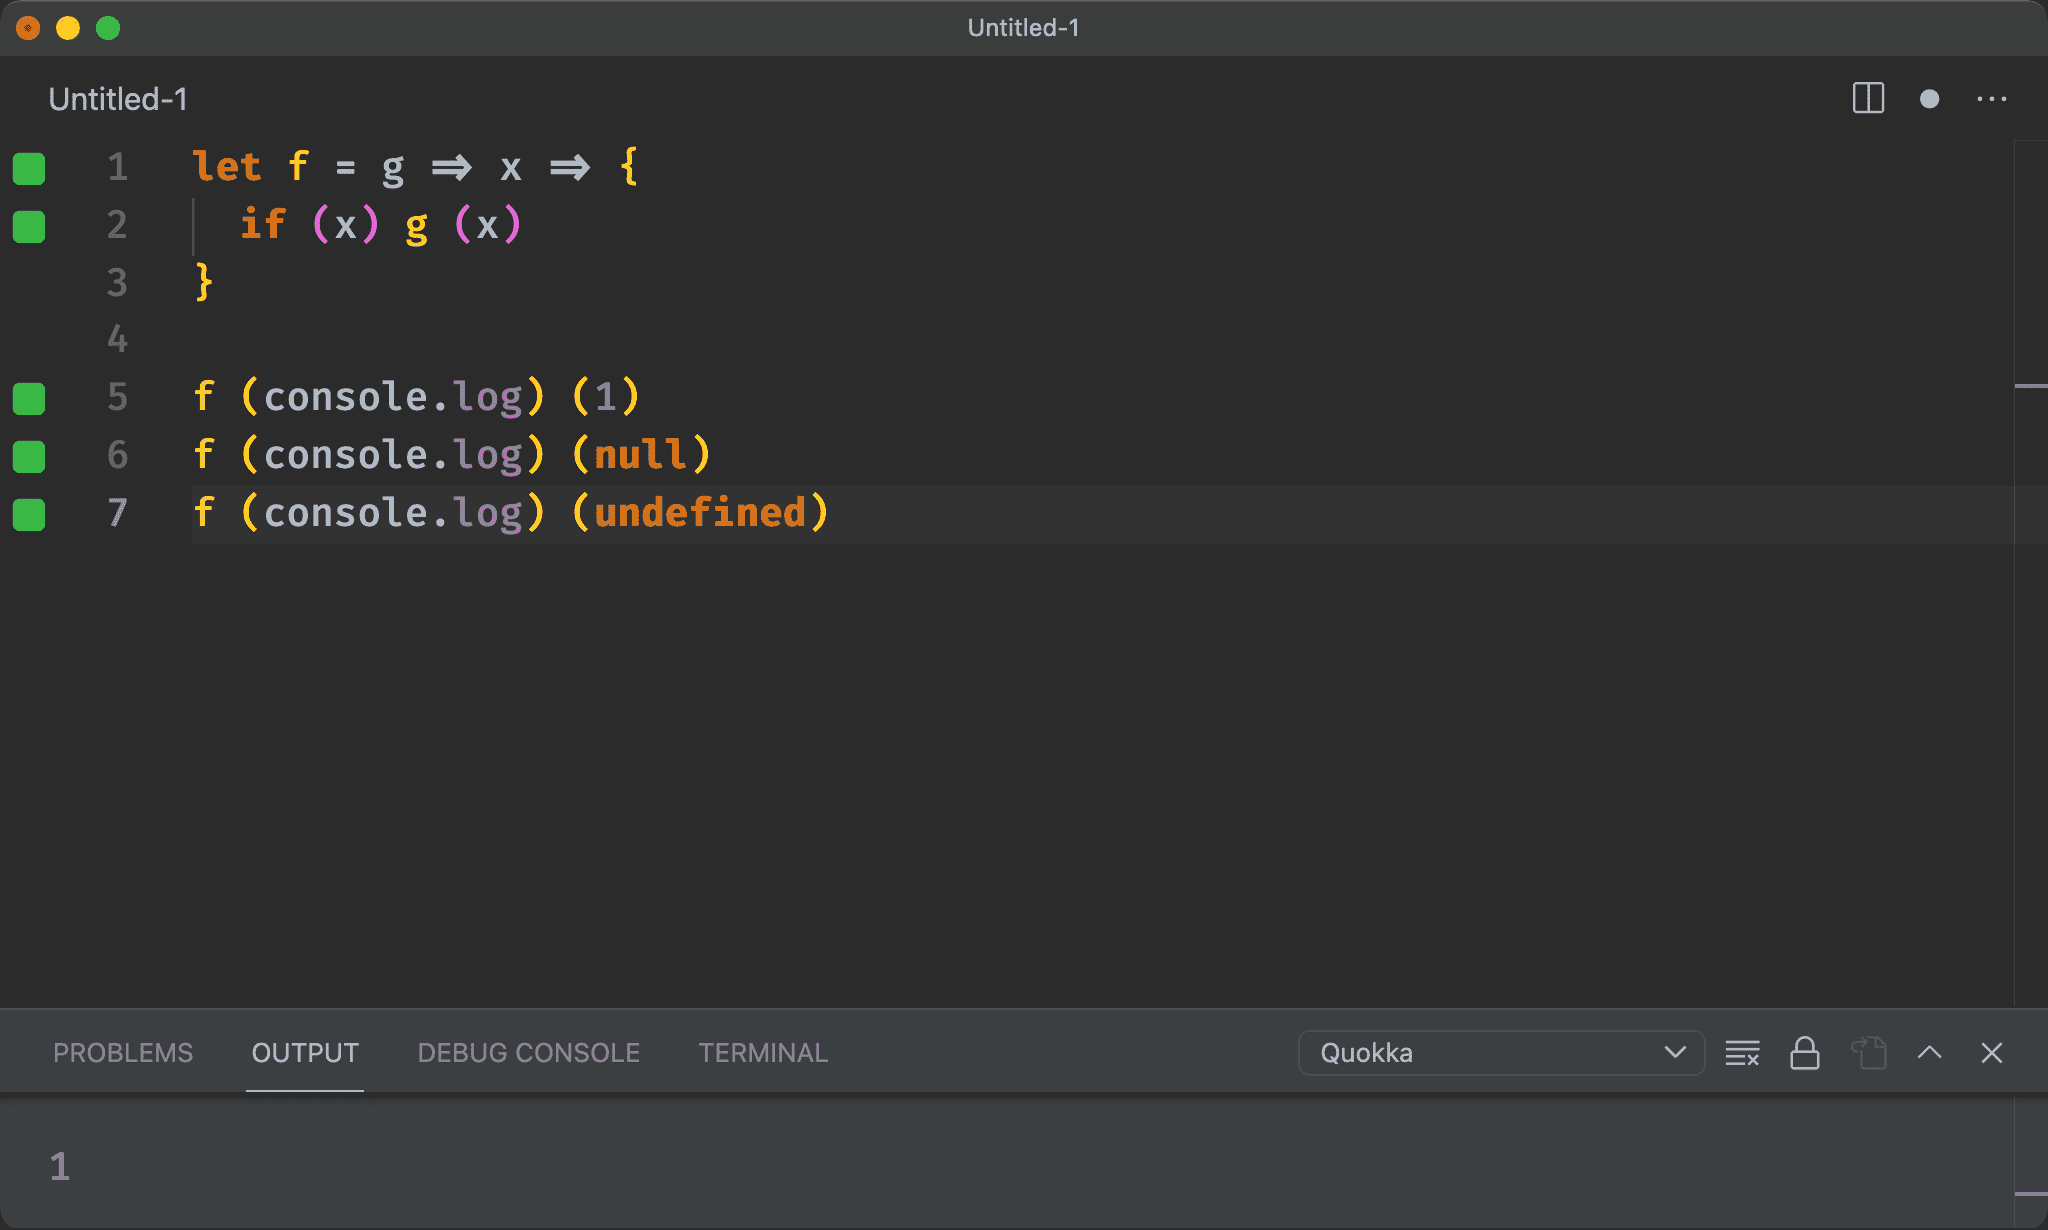The height and width of the screenshot is (1230, 2048).
Task: Clear the Quokka output panel
Action: coord(1742,1053)
